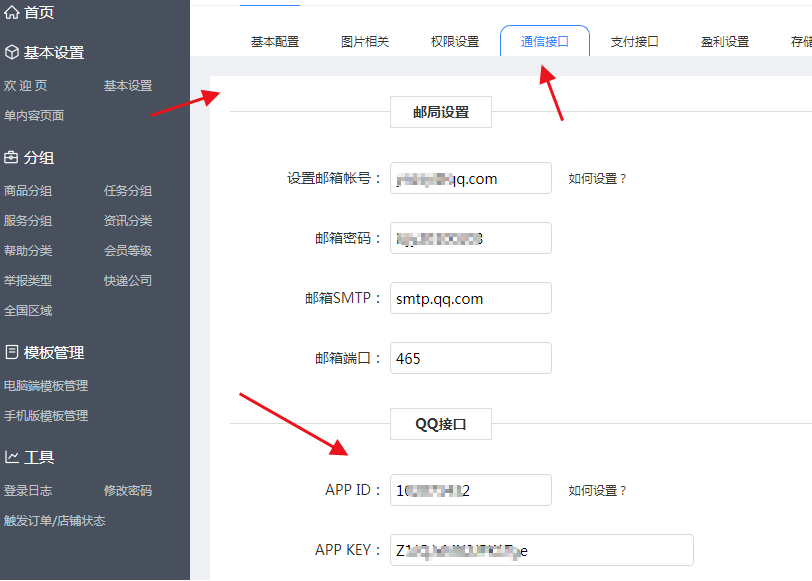The width and height of the screenshot is (812, 581).
Task: Open 单内容页面 in the sidebar
Action: (x=34, y=115)
